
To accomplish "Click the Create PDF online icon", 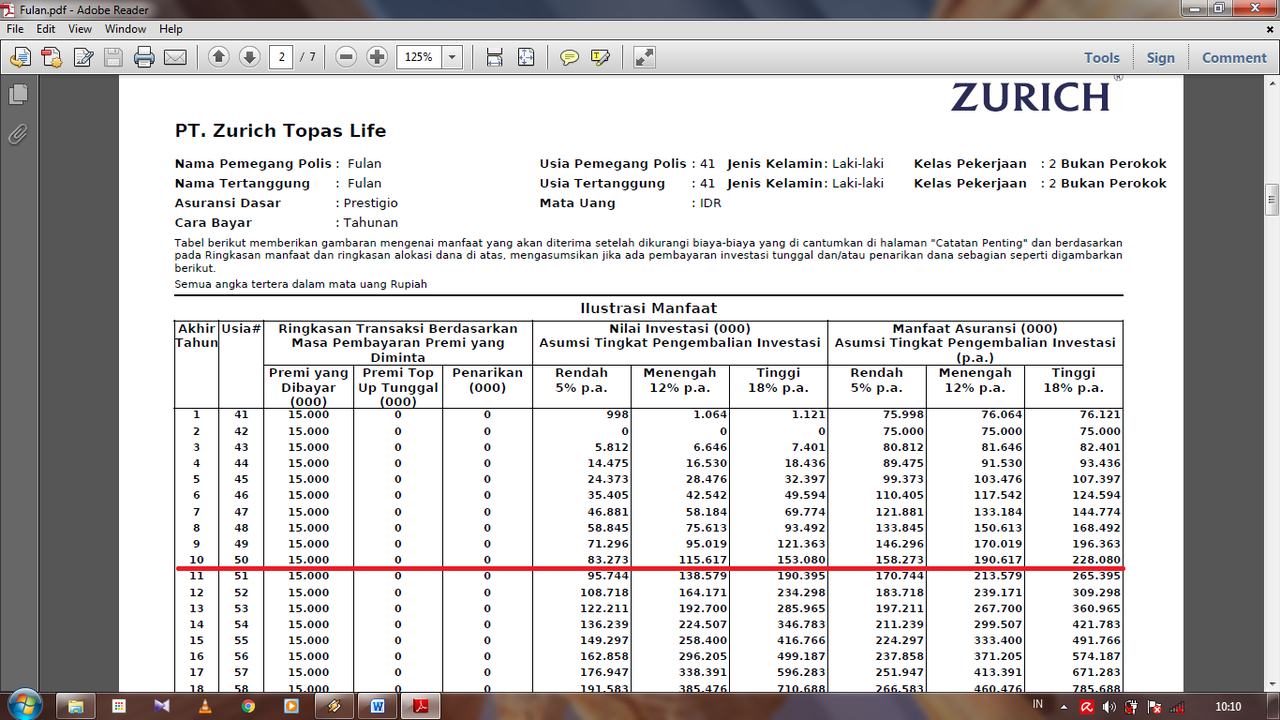I will click(51, 57).
